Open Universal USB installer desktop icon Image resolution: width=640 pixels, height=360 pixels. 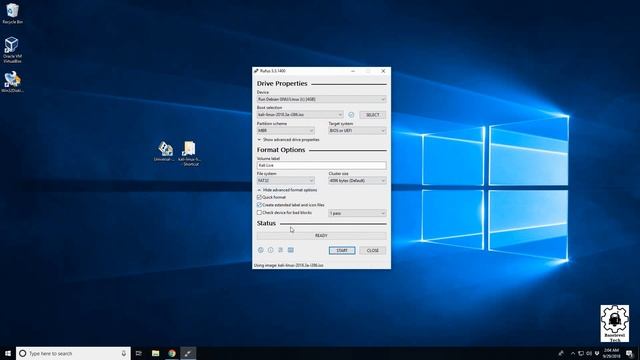click(x=164, y=151)
